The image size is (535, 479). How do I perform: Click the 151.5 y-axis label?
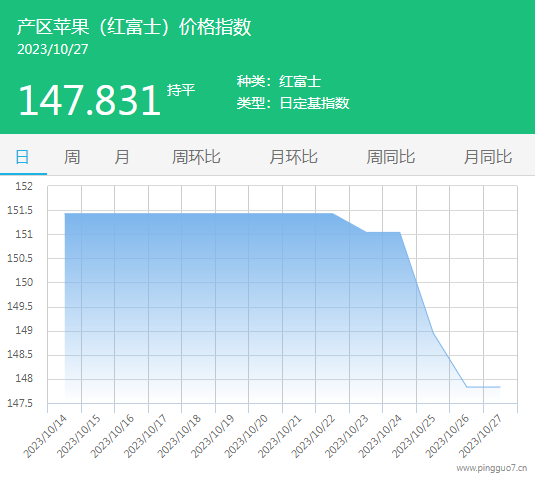pos(20,210)
